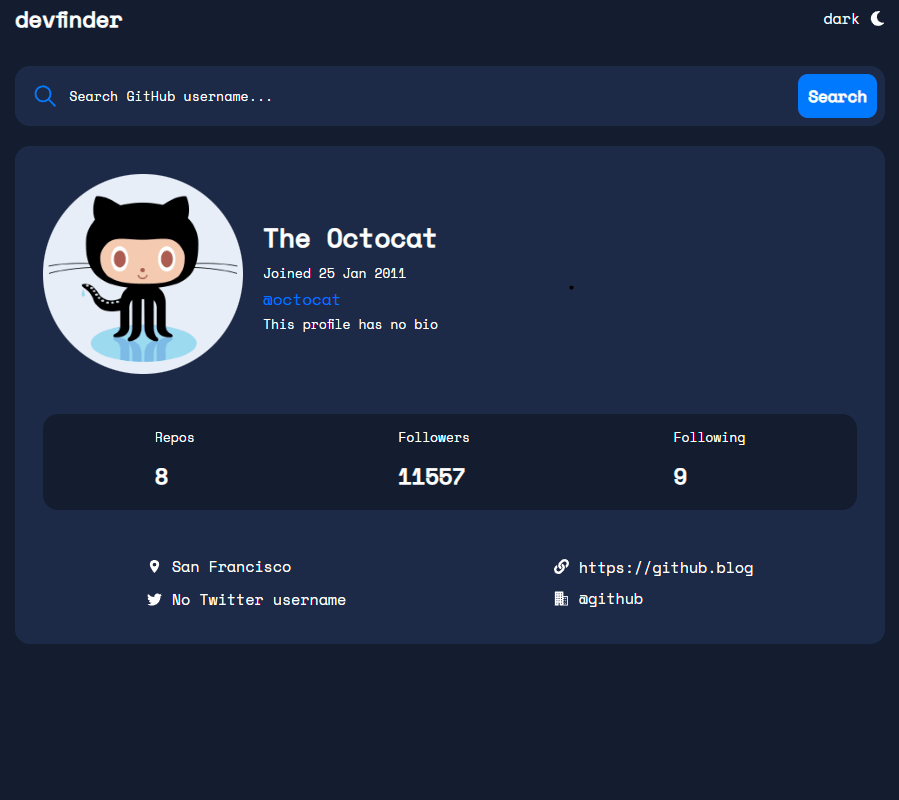The image size is (899, 800).
Task: Click the location pin icon
Action: click(154, 567)
